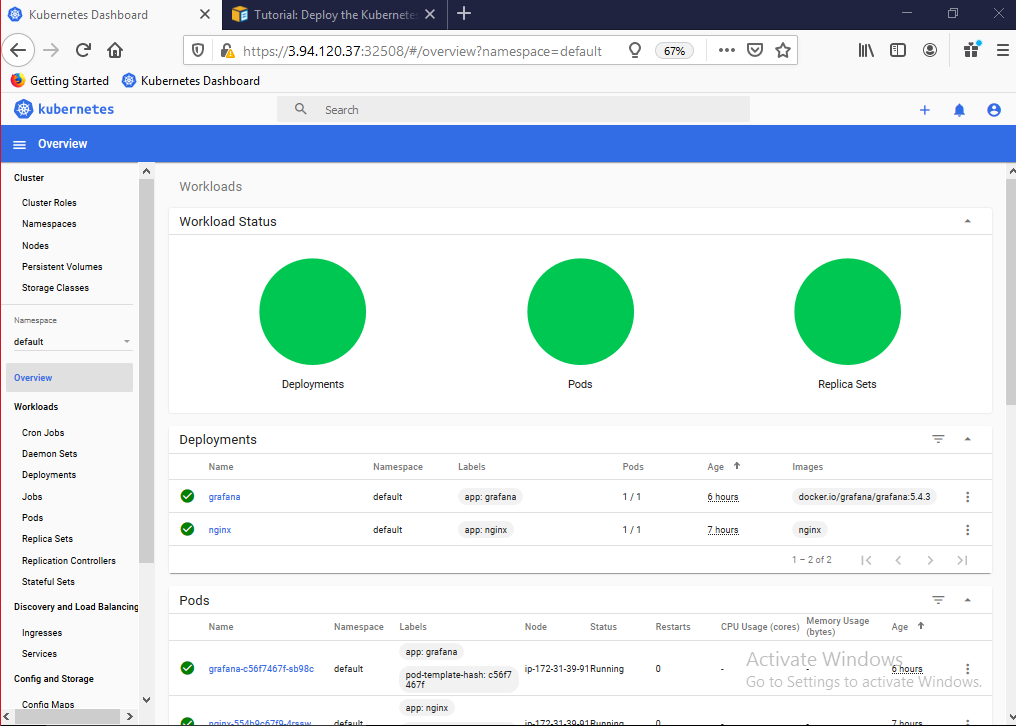
Task: Sort Deployments by Age column
Action: 715,467
